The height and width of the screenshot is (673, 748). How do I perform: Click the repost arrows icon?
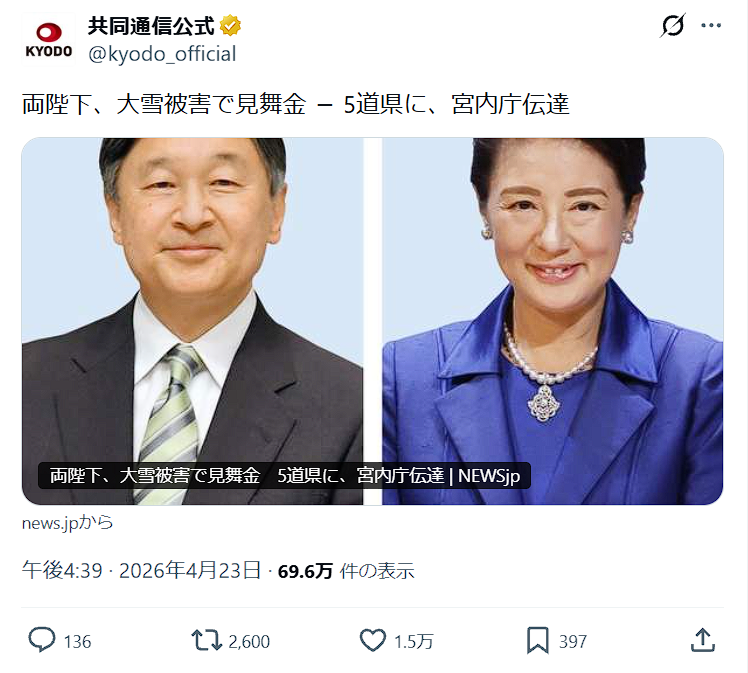[207, 640]
